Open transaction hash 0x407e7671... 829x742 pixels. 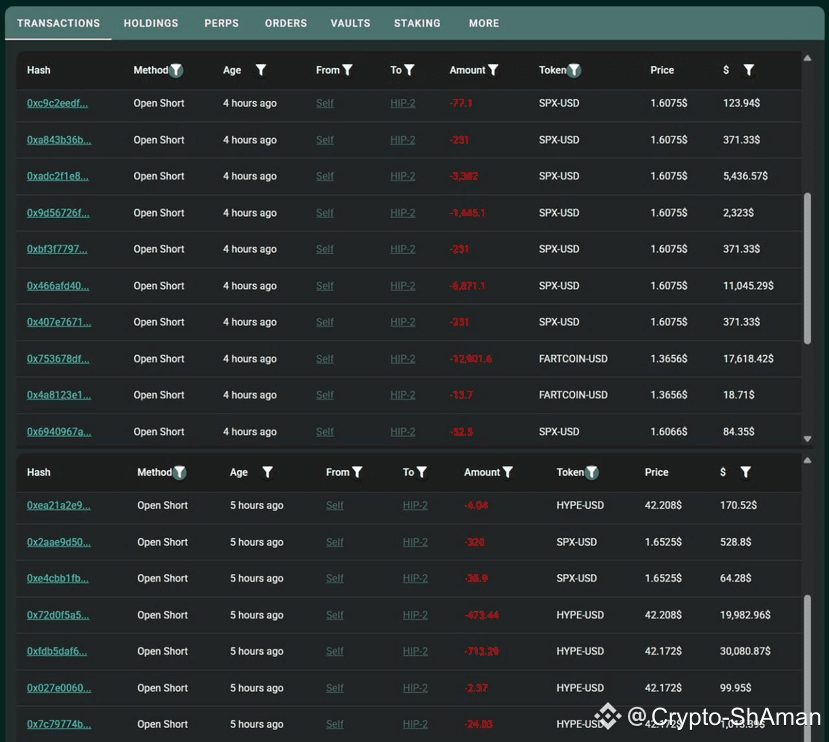(x=59, y=322)
